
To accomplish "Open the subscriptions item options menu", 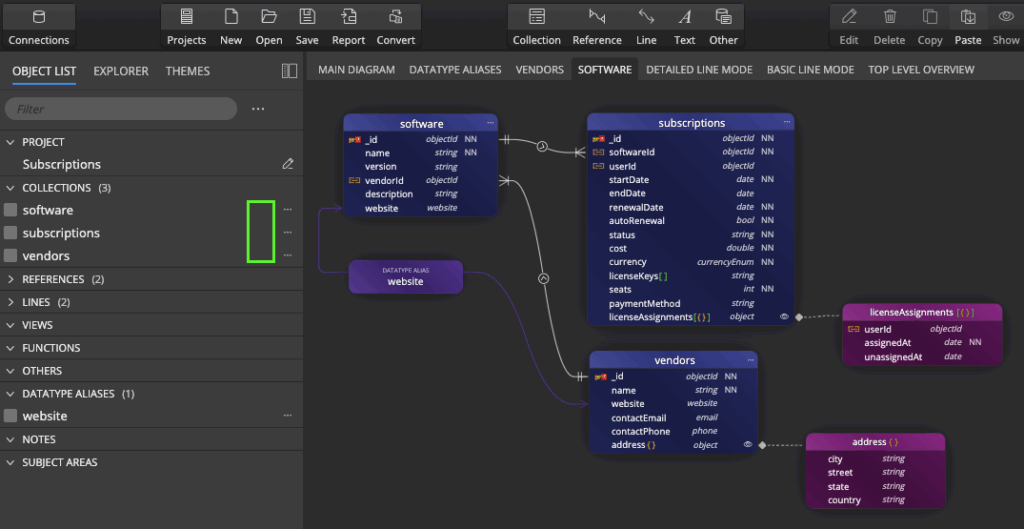I will pos(288,233).
